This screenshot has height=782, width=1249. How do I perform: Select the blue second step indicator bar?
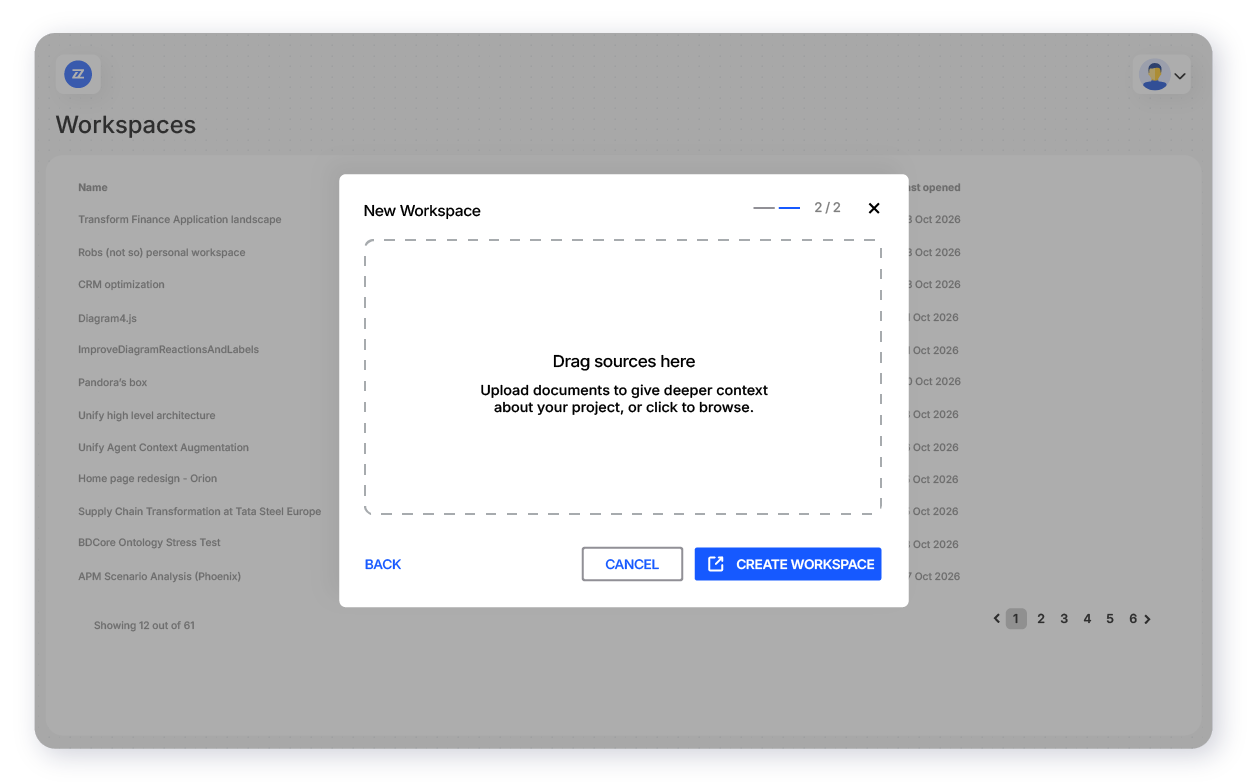(x=789, y=208)
